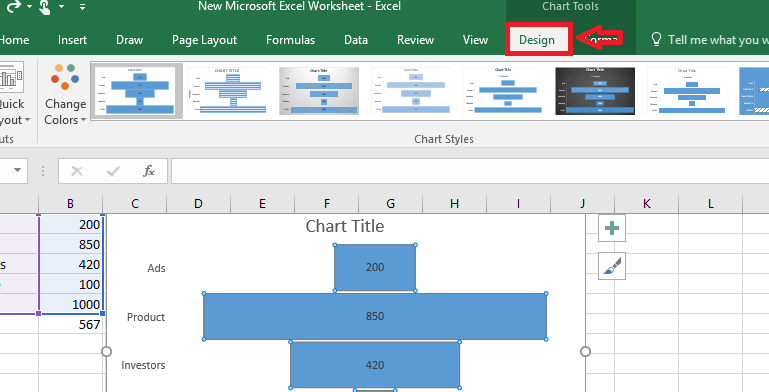Switch to the Data tab

pos(356,40)
